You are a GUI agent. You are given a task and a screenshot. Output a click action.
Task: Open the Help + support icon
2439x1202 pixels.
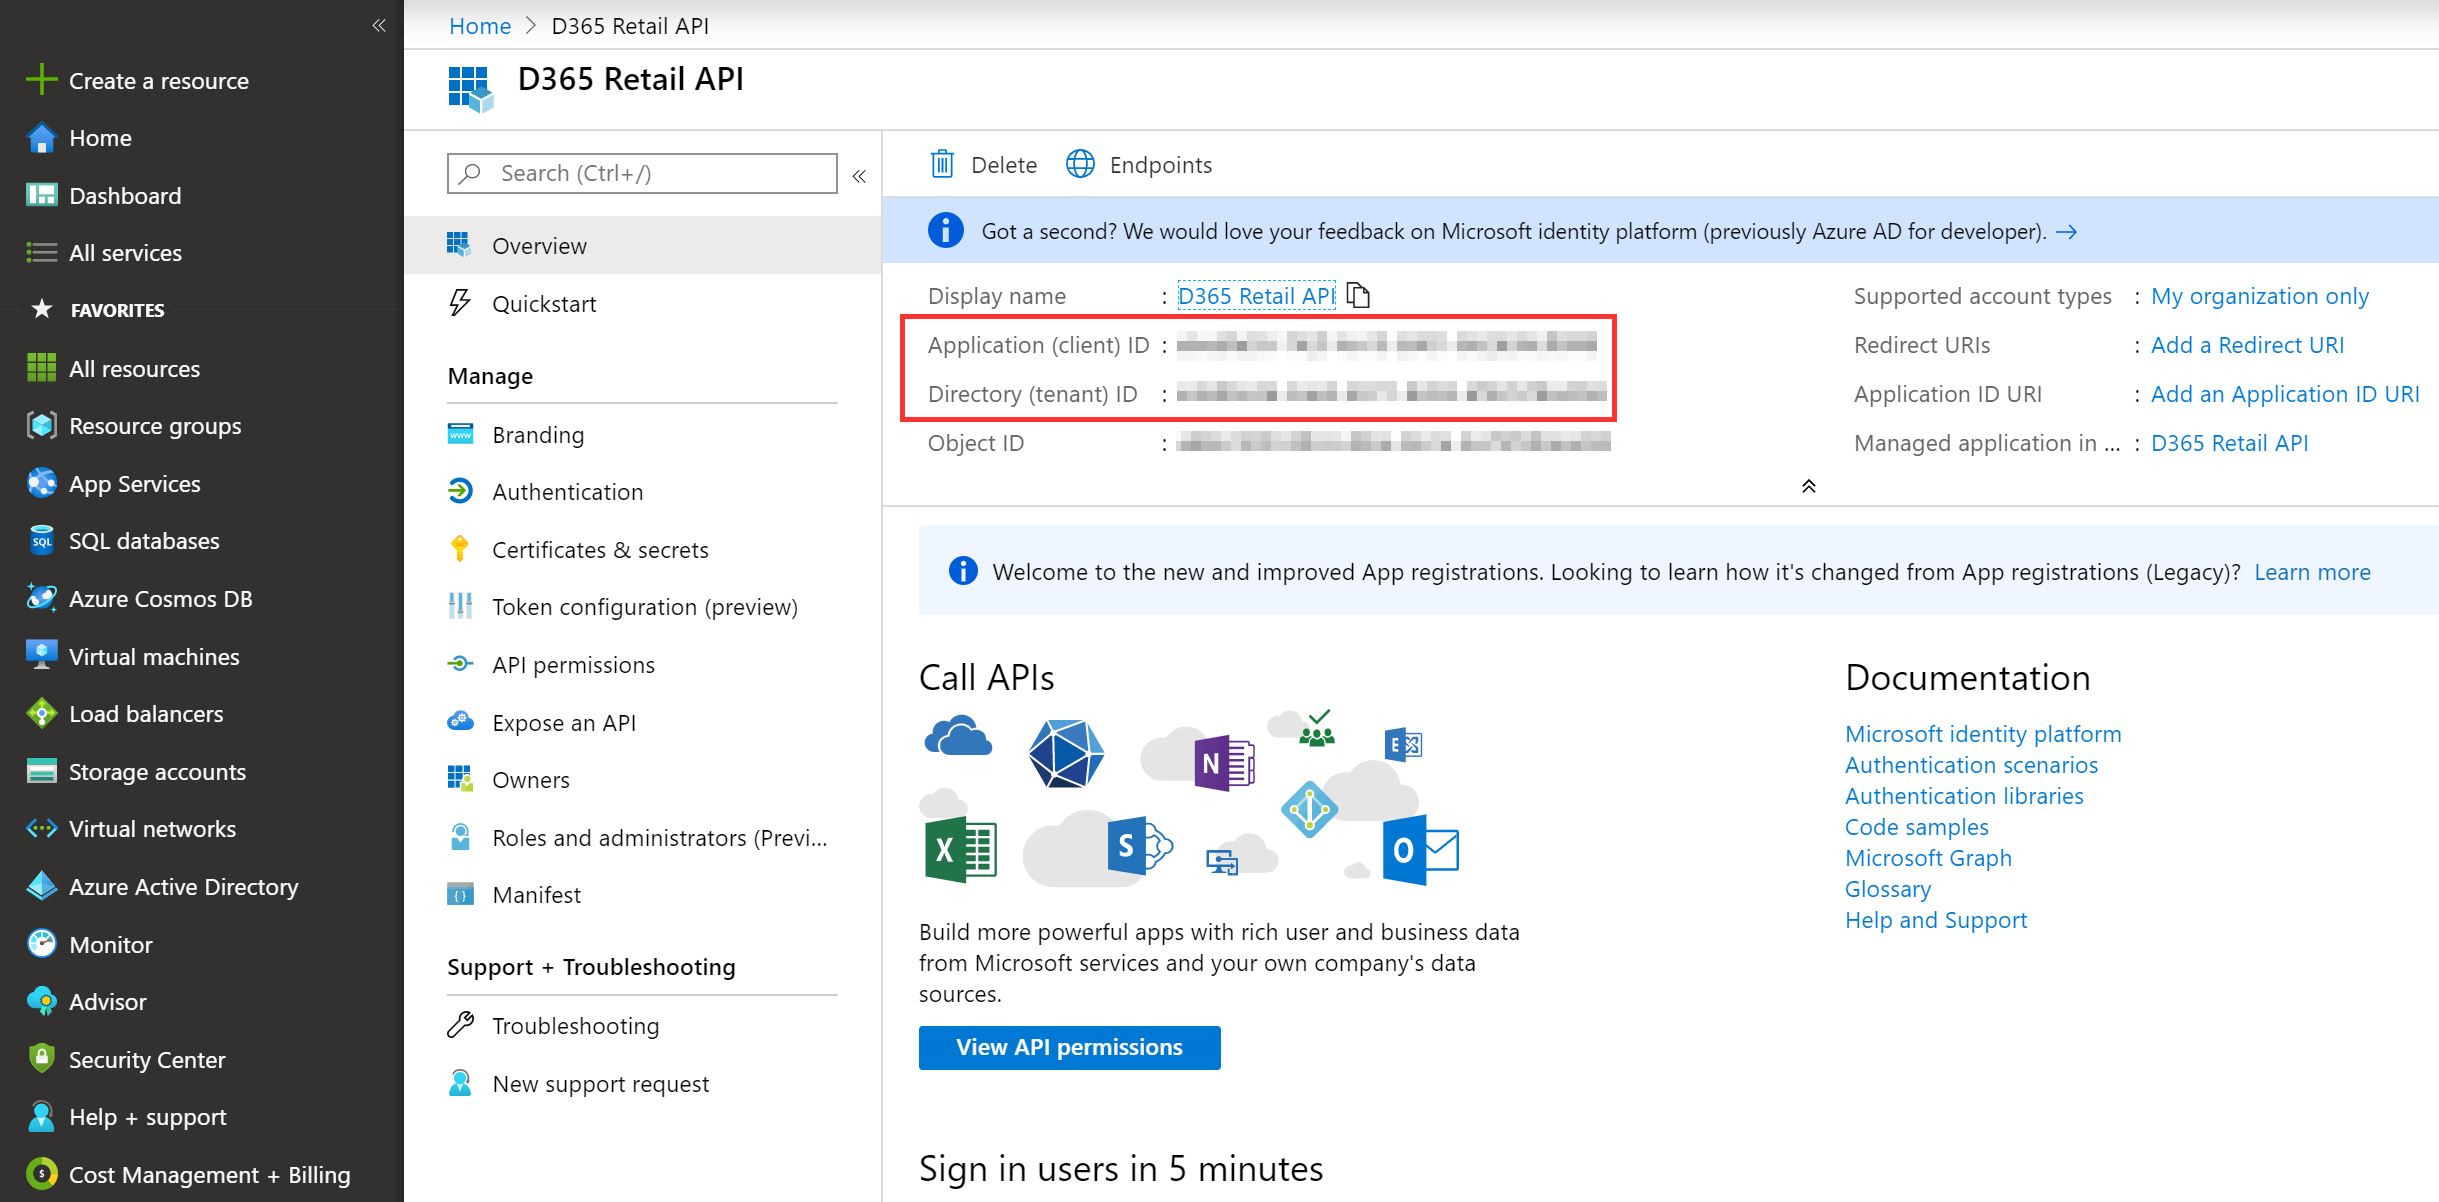coord(41,1117)
